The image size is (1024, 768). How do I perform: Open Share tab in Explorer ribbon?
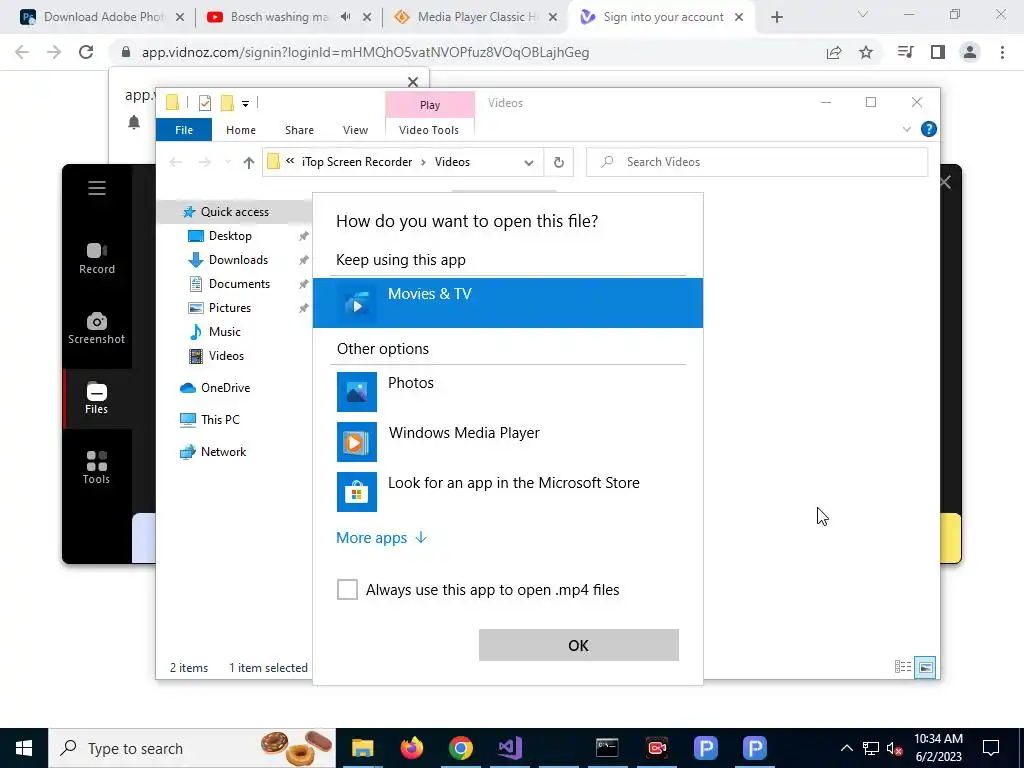coord(299,130)
